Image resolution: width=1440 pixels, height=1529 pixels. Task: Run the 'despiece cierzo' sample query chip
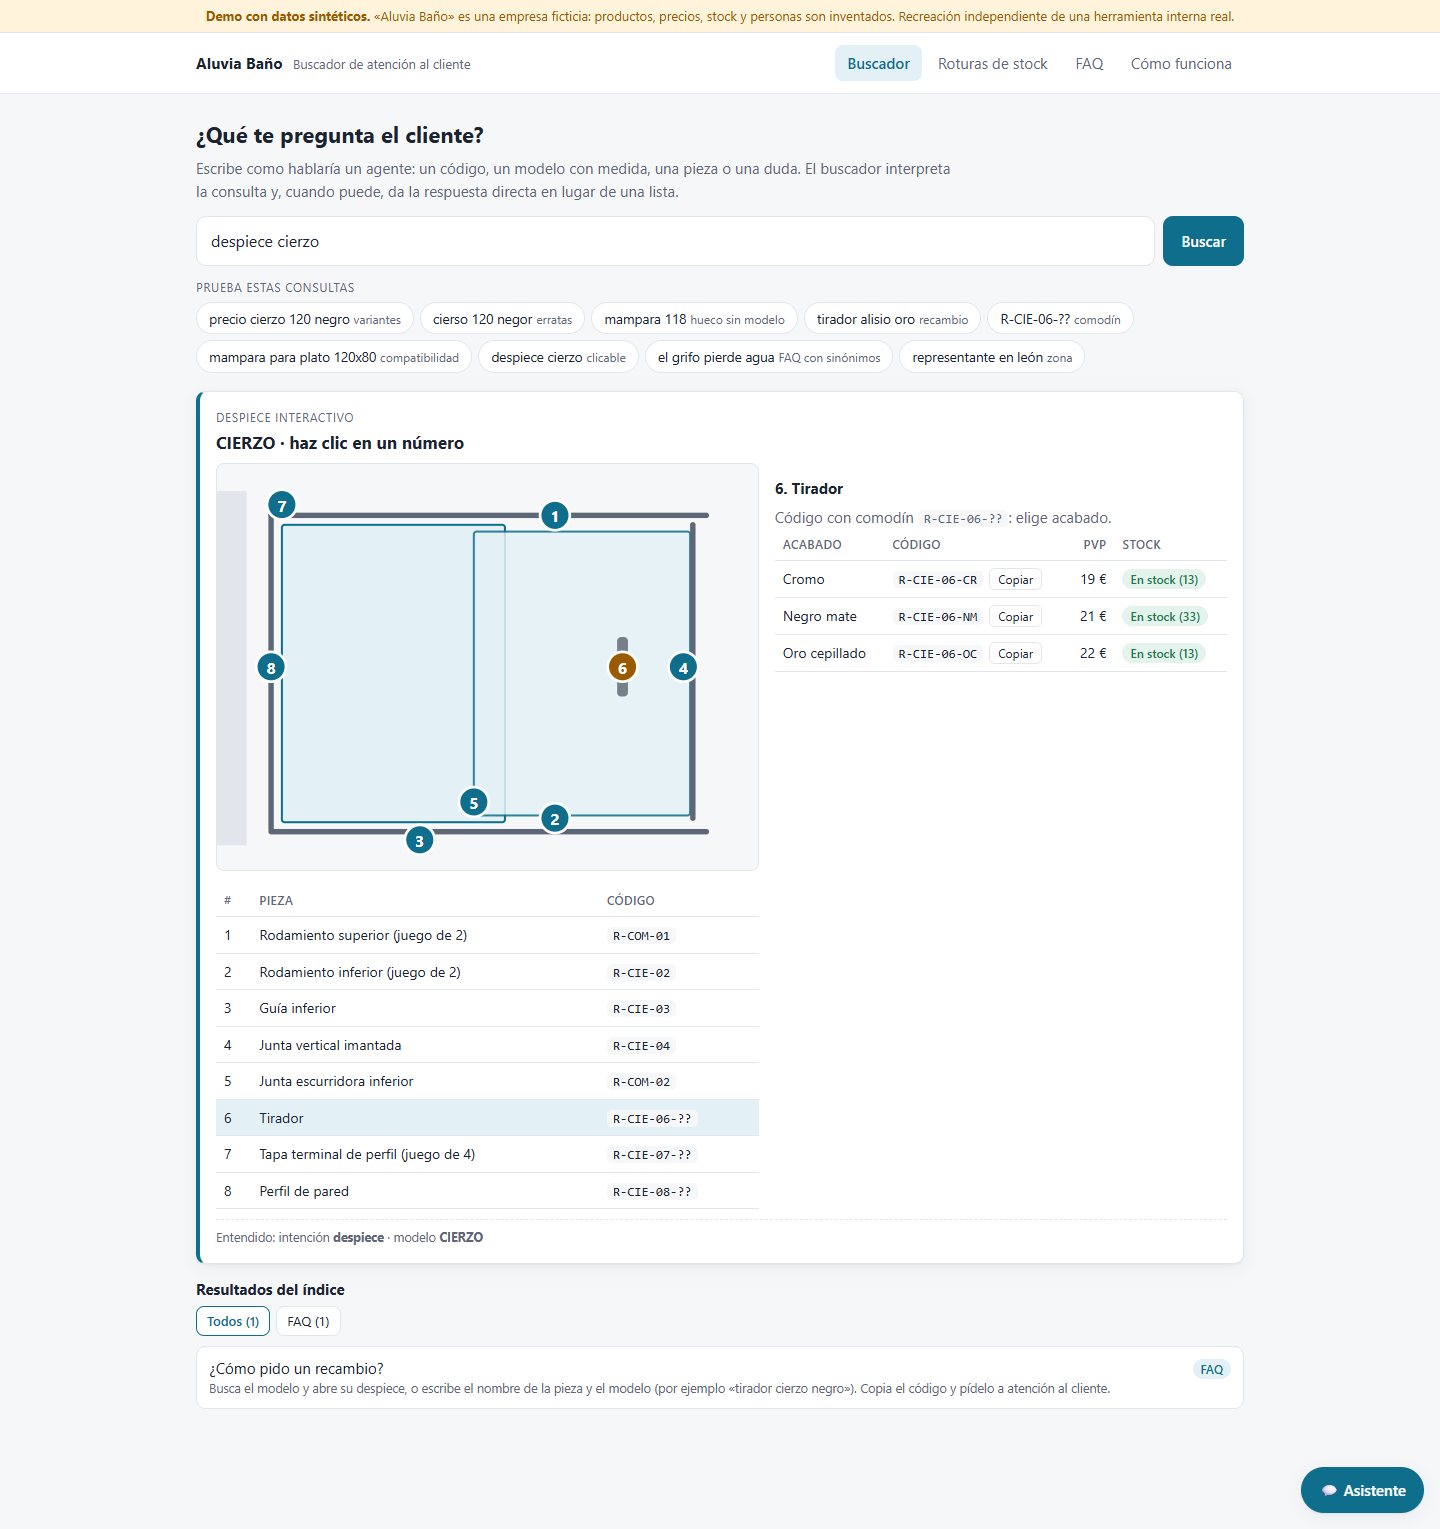(558, 357)
